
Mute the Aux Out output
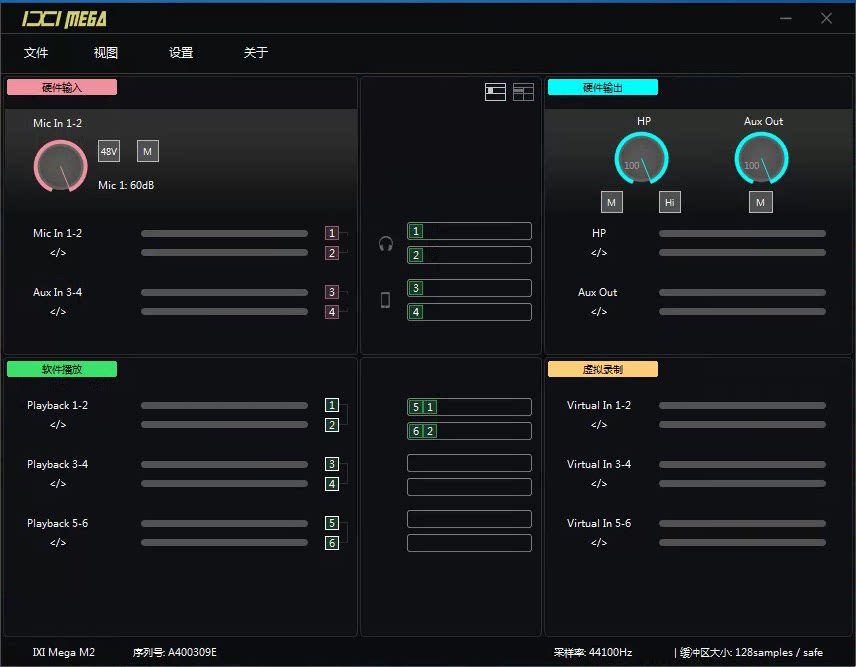click(760, 203)
